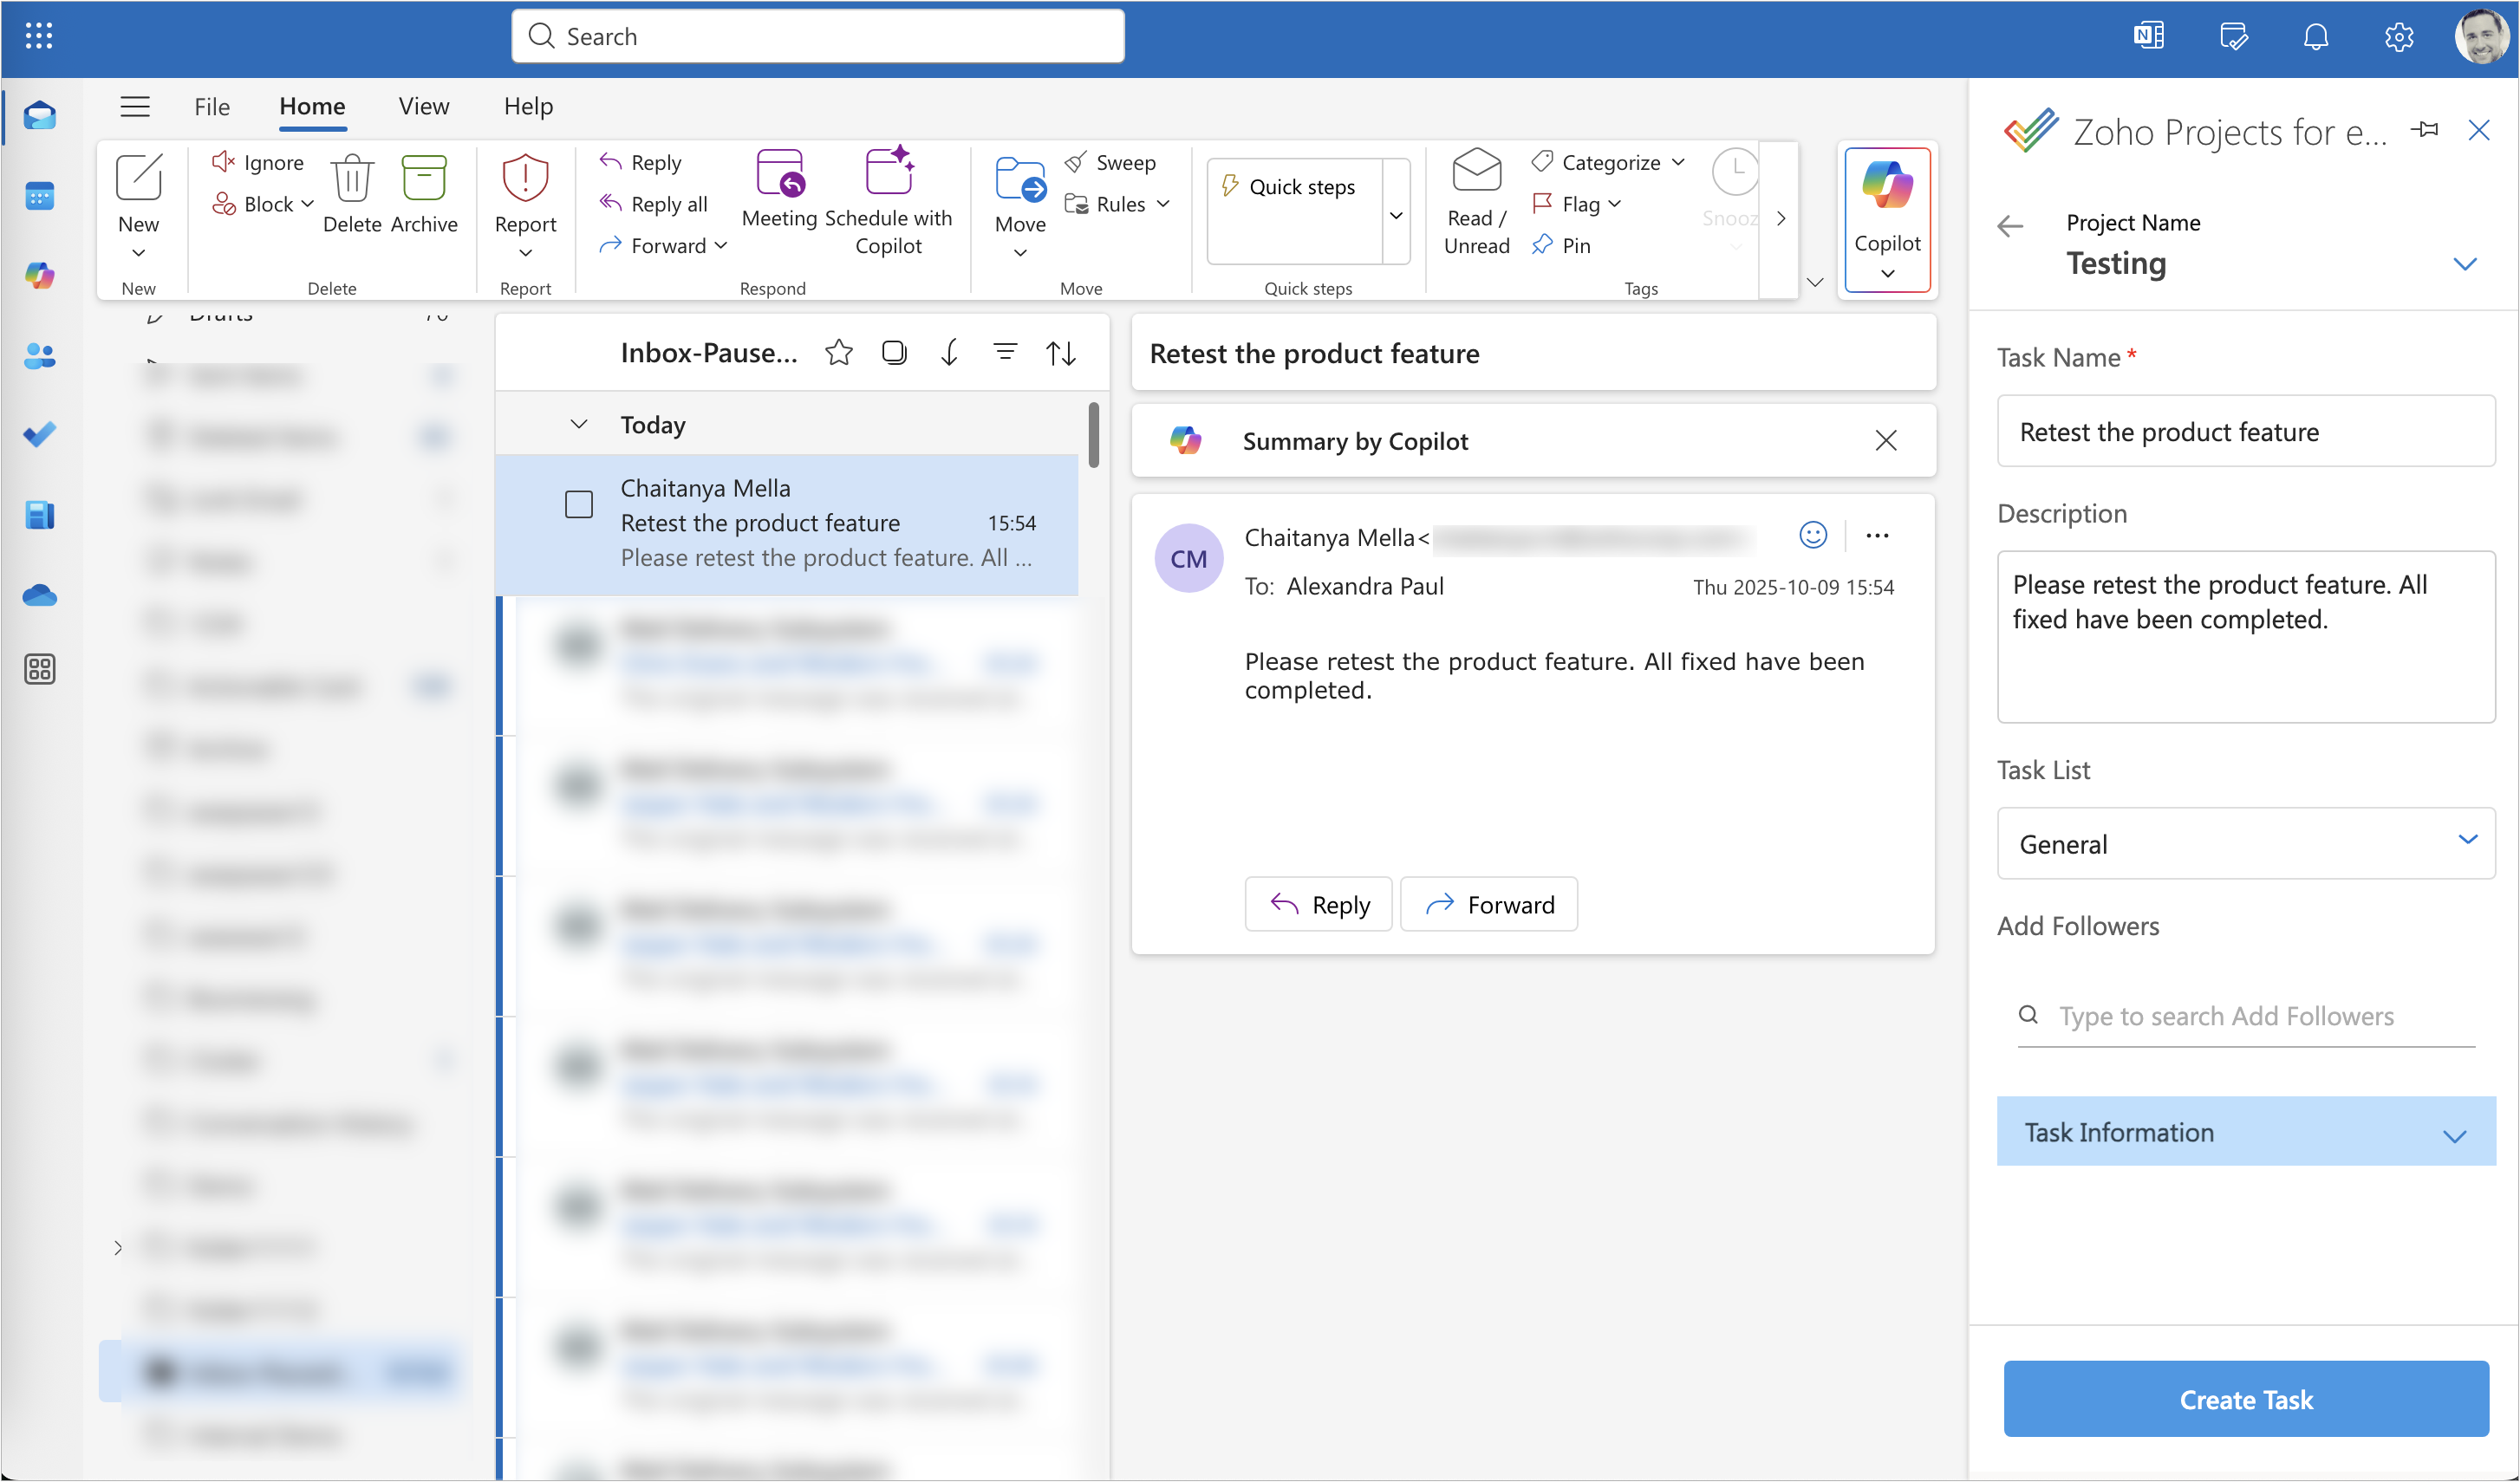
Task: Open the Task List General dropdown
Action: coord(2245,843)
